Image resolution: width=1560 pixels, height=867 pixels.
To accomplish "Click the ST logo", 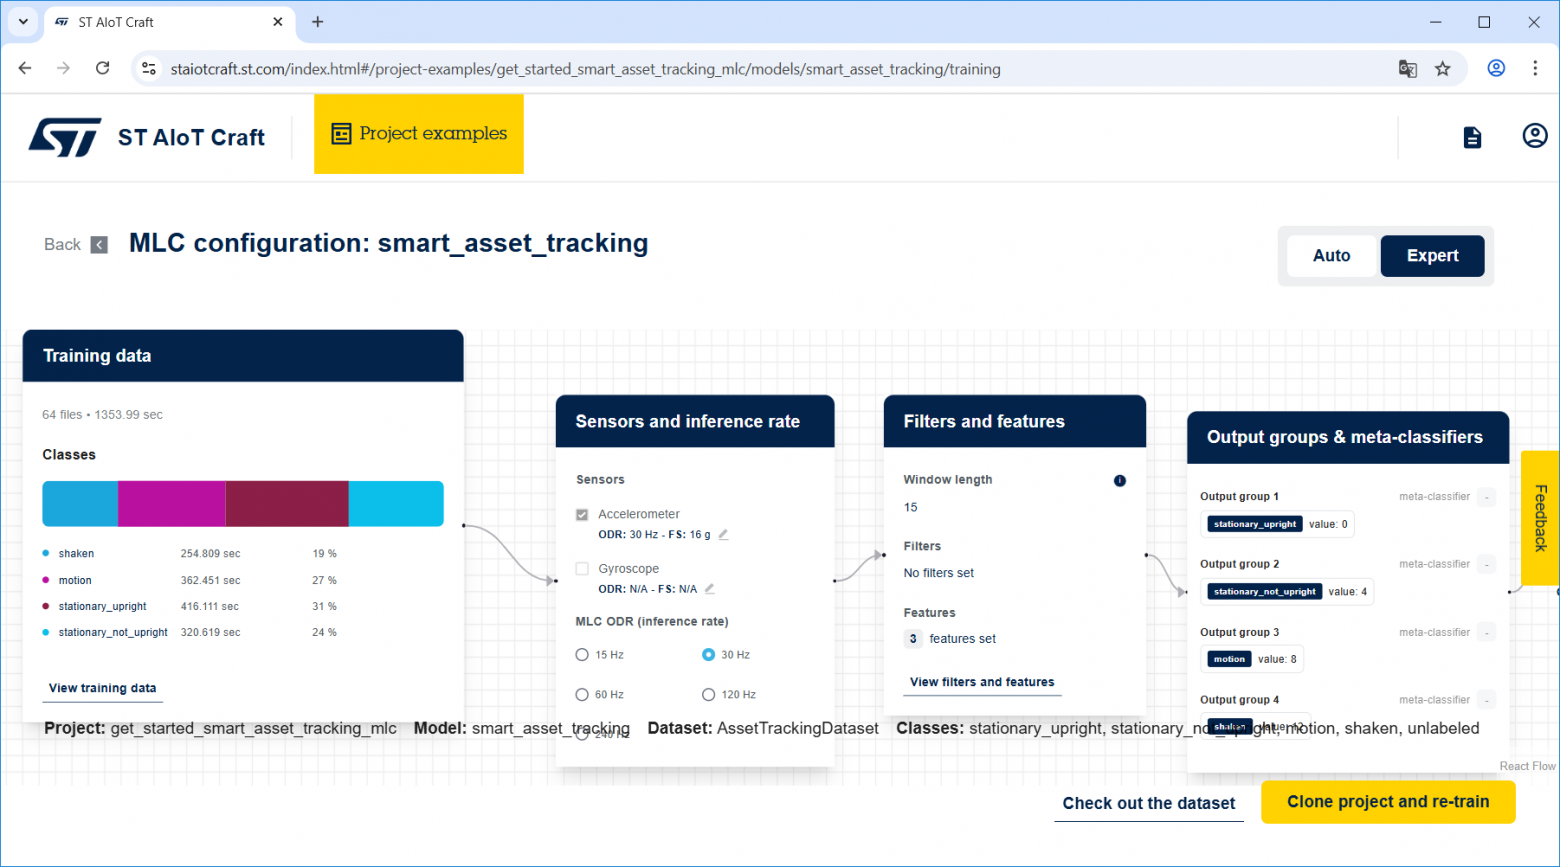I will click(65, 137).
